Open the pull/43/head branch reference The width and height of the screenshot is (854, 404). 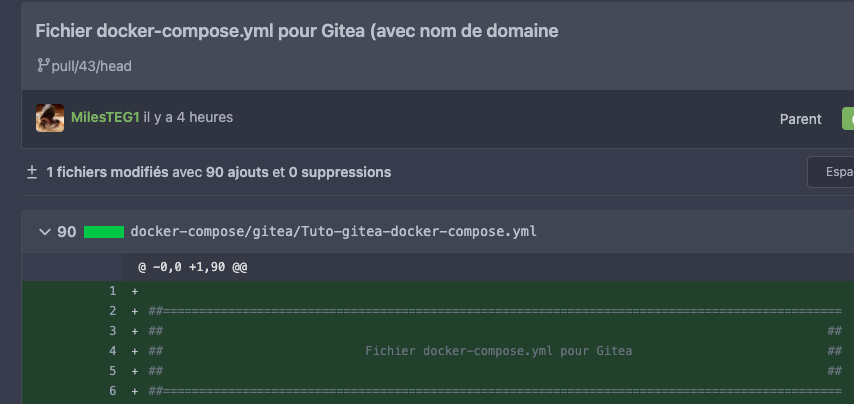[x=91, y=66]
